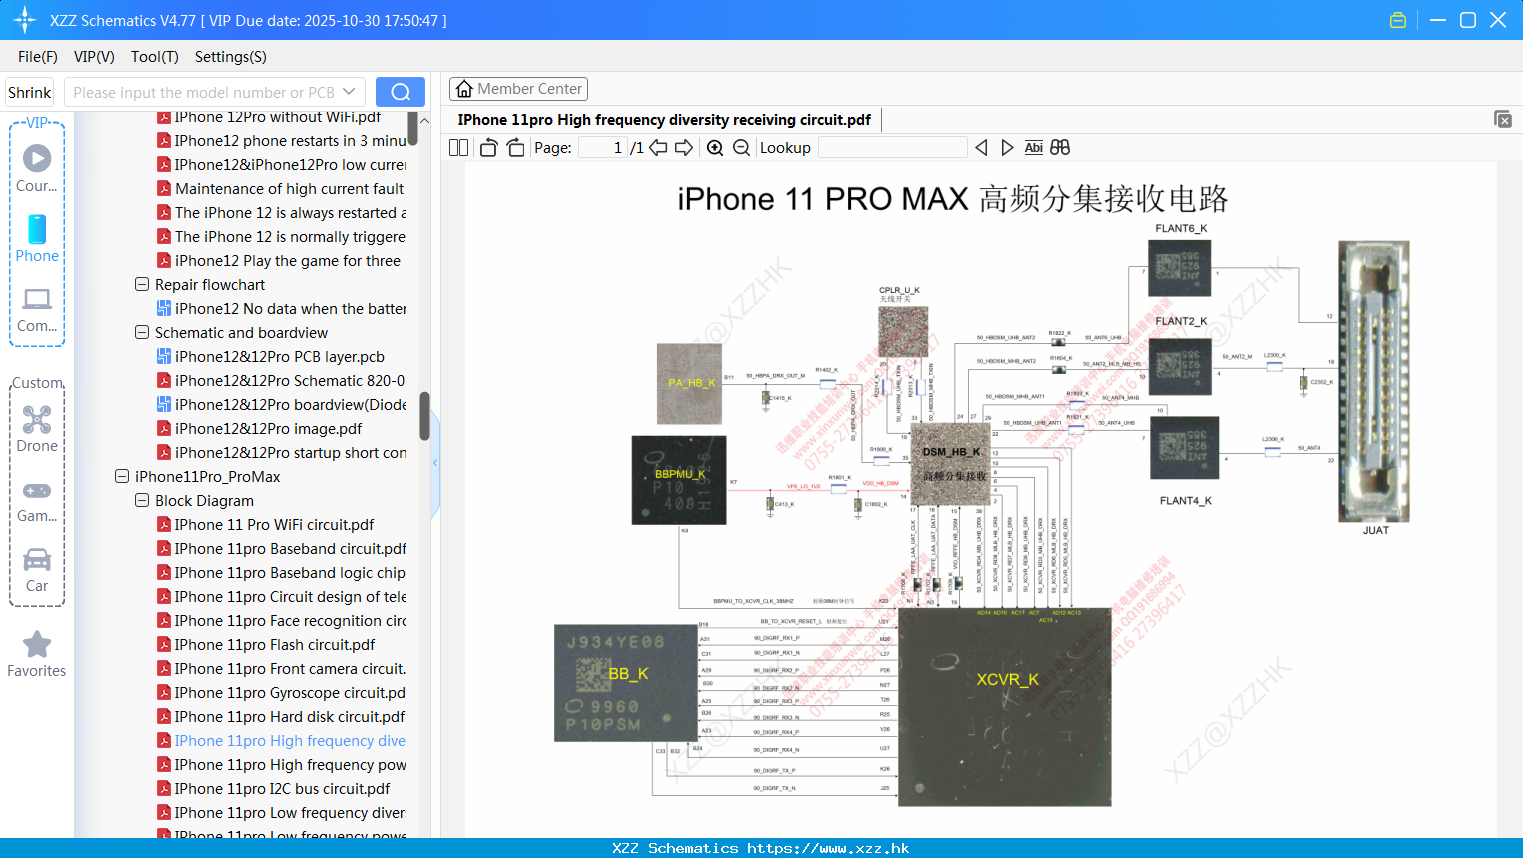The width and height of the screenshot is (1523, 858).
Task: Click the Shrink button
Action: point(29,92)
